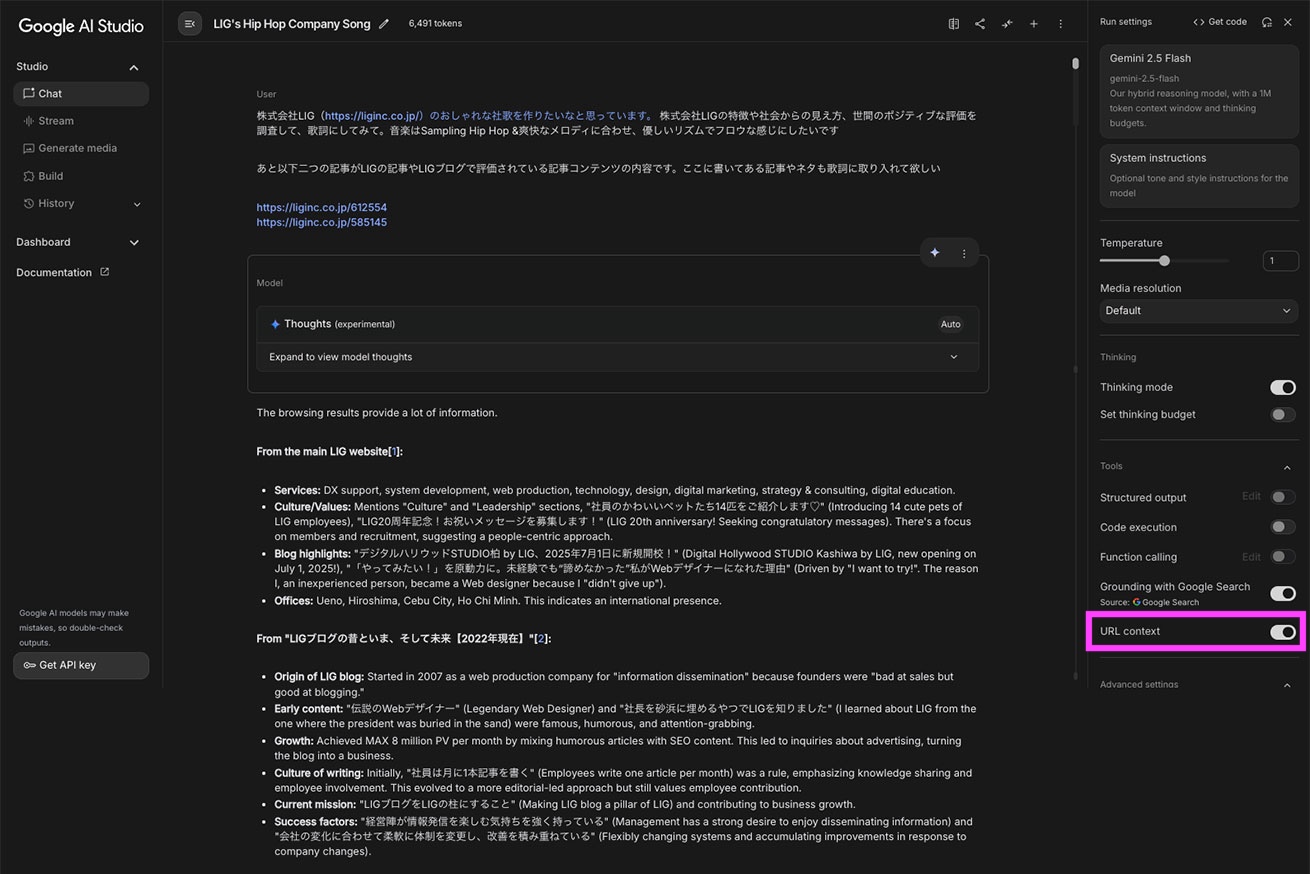This screenshot has height=874, width=1310.
Task: Disable the URL context toggle
Action: tap(1282, 632)
